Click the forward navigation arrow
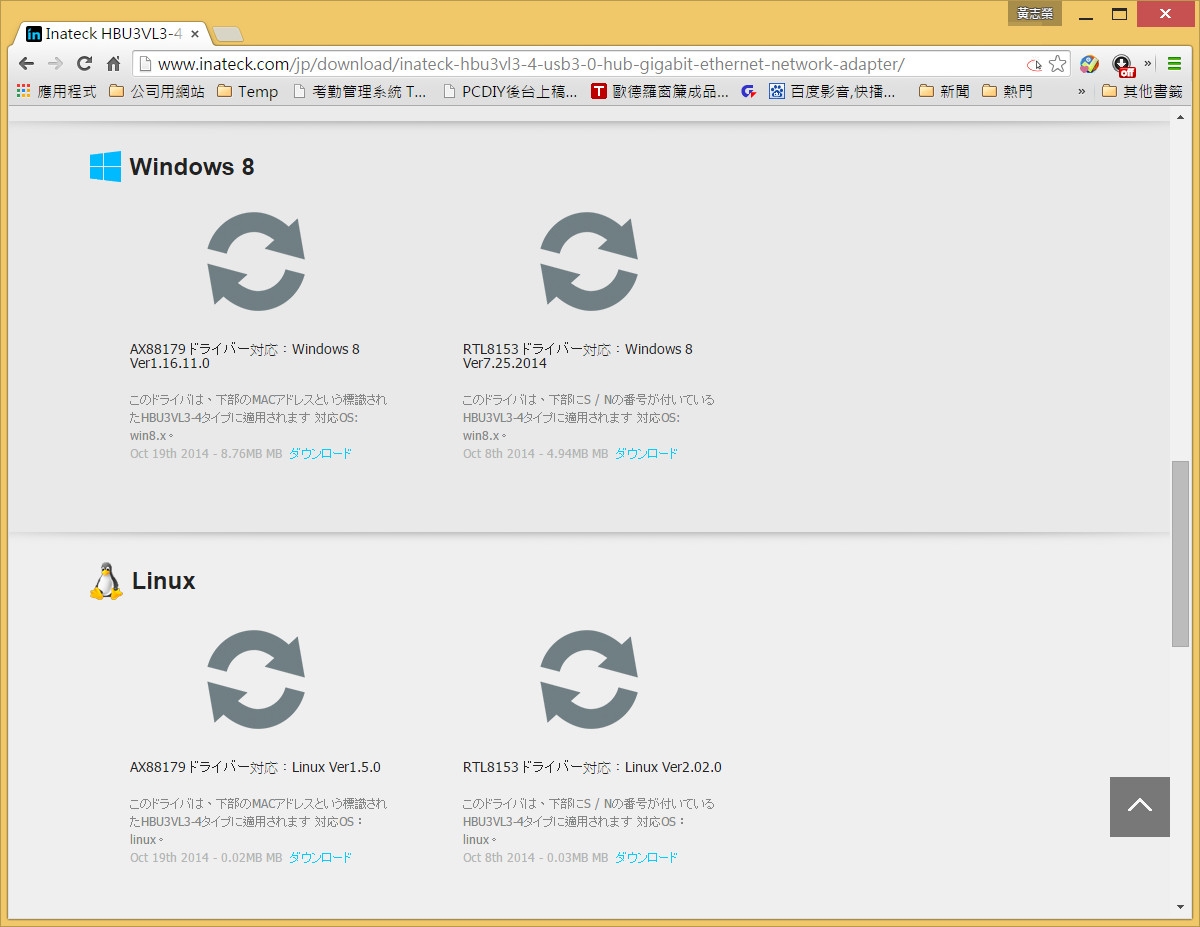 pyautogui.click(x=56, y=63)
